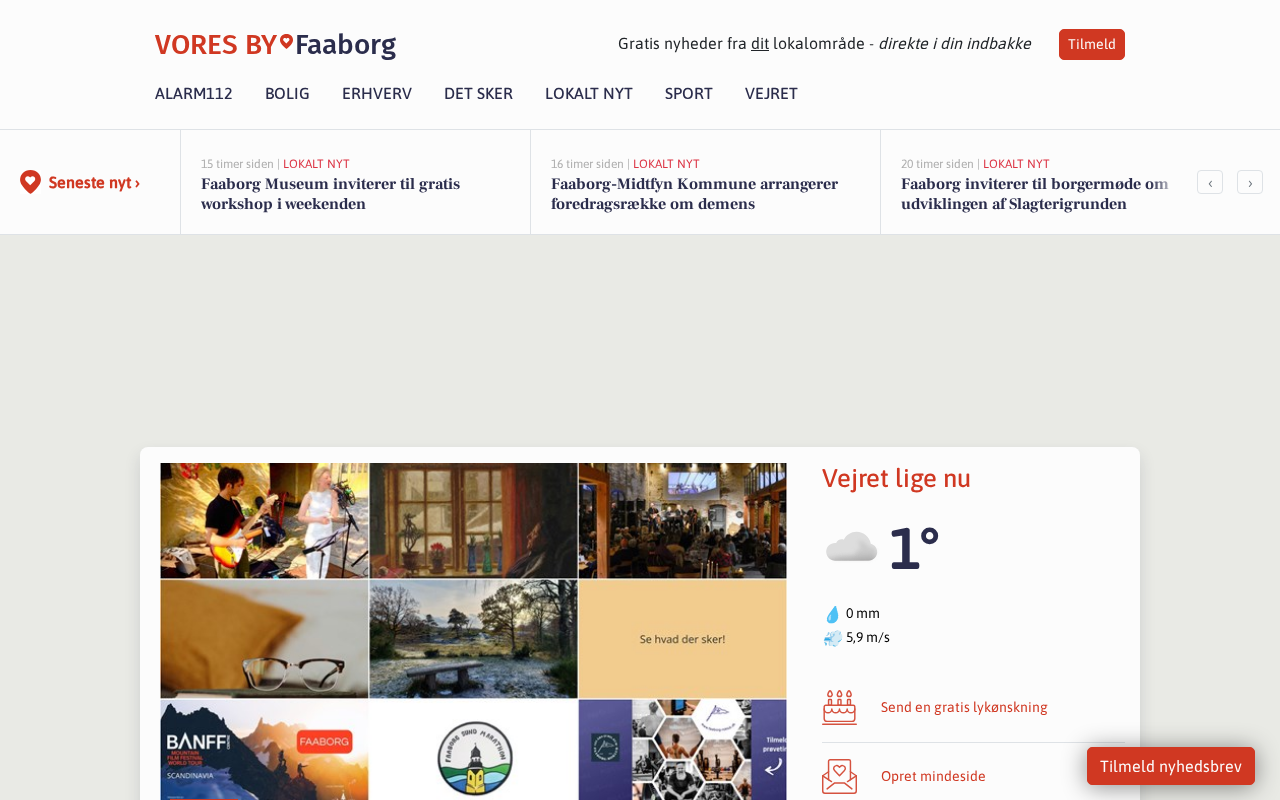The width and height of the screenshot is (1280, 800).
Task: Click the location pin in Vores By logo
Action: pyautogui.click(x=286, y=42)
